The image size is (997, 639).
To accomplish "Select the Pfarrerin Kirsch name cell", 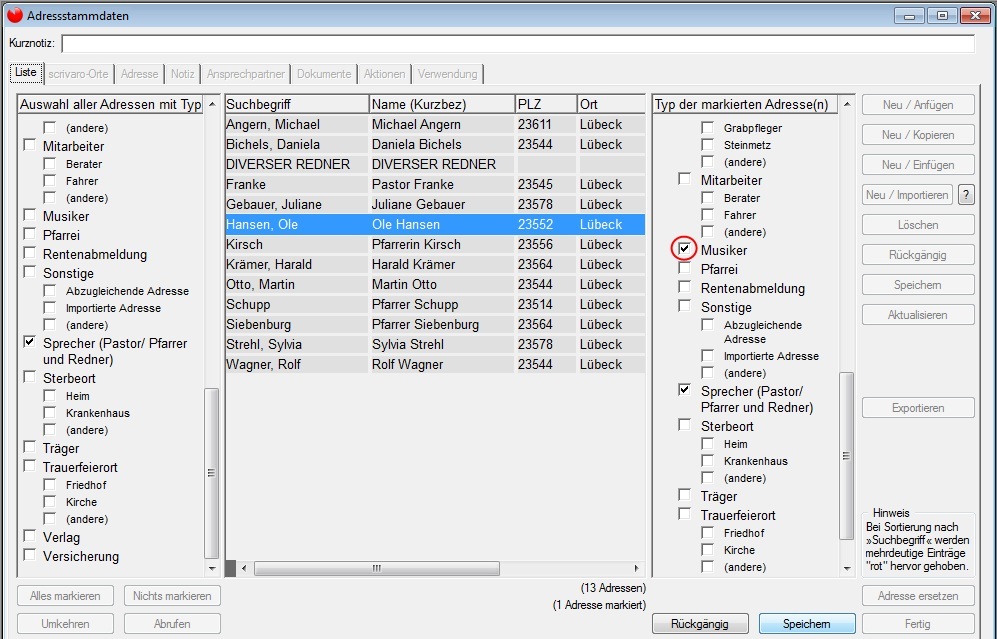I will [x=442, y=244].
